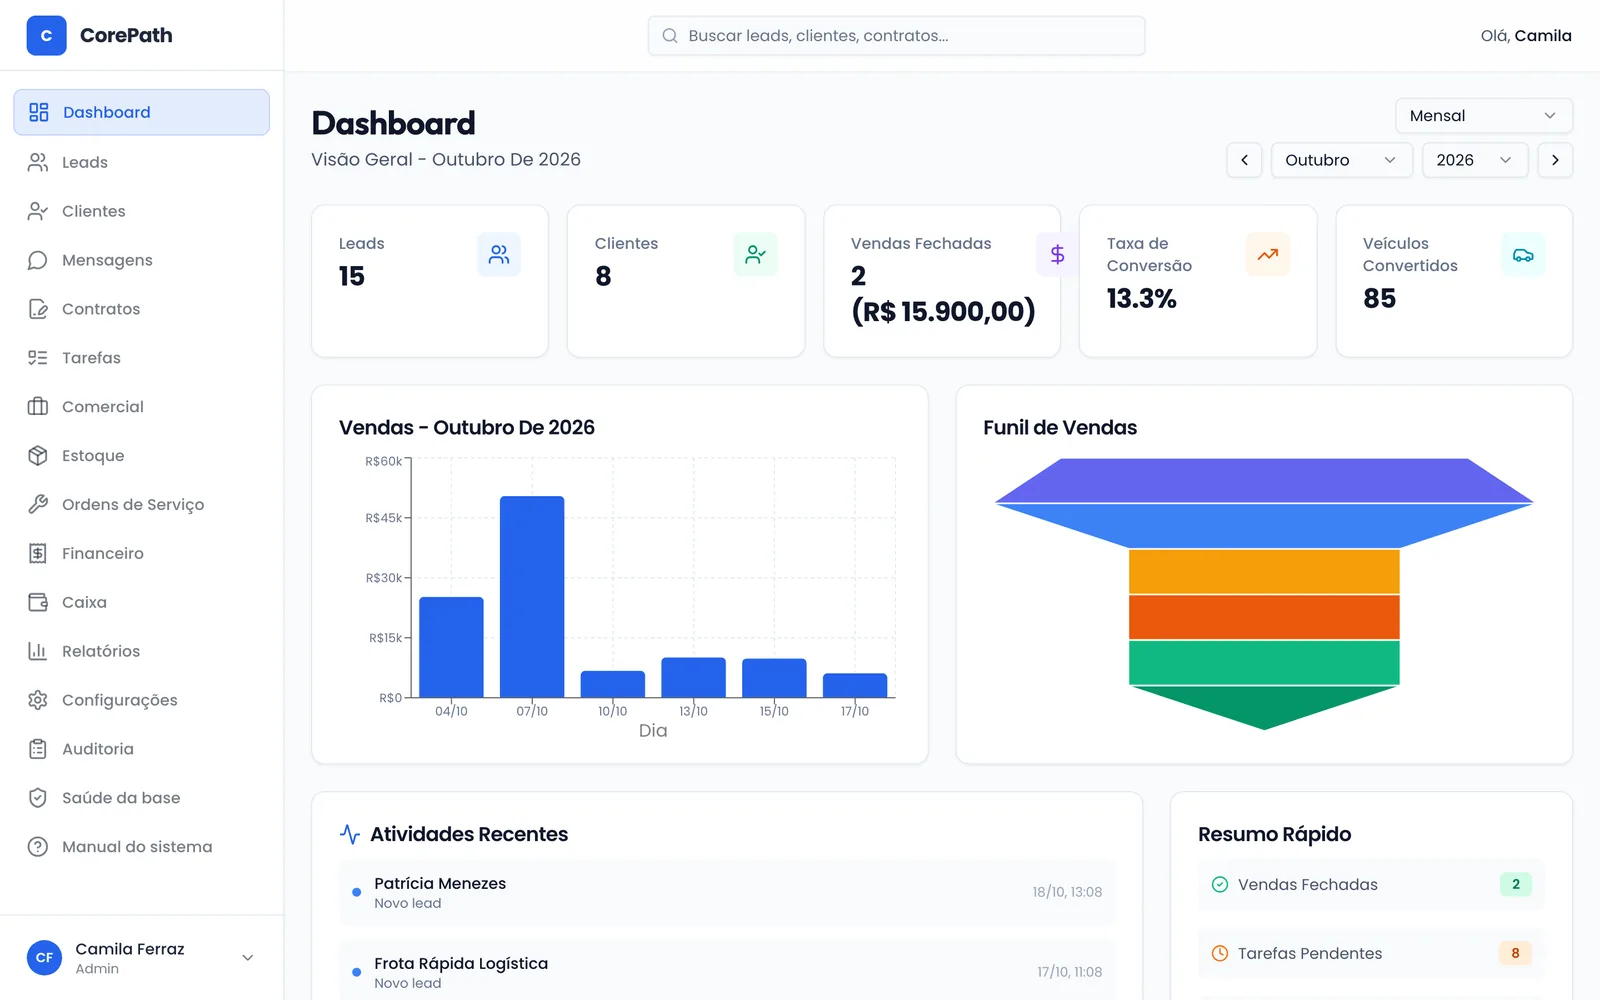This screenshot has height=1000, width=1600.
Task: Go to previous month arrow
Action: [1244, 160]
